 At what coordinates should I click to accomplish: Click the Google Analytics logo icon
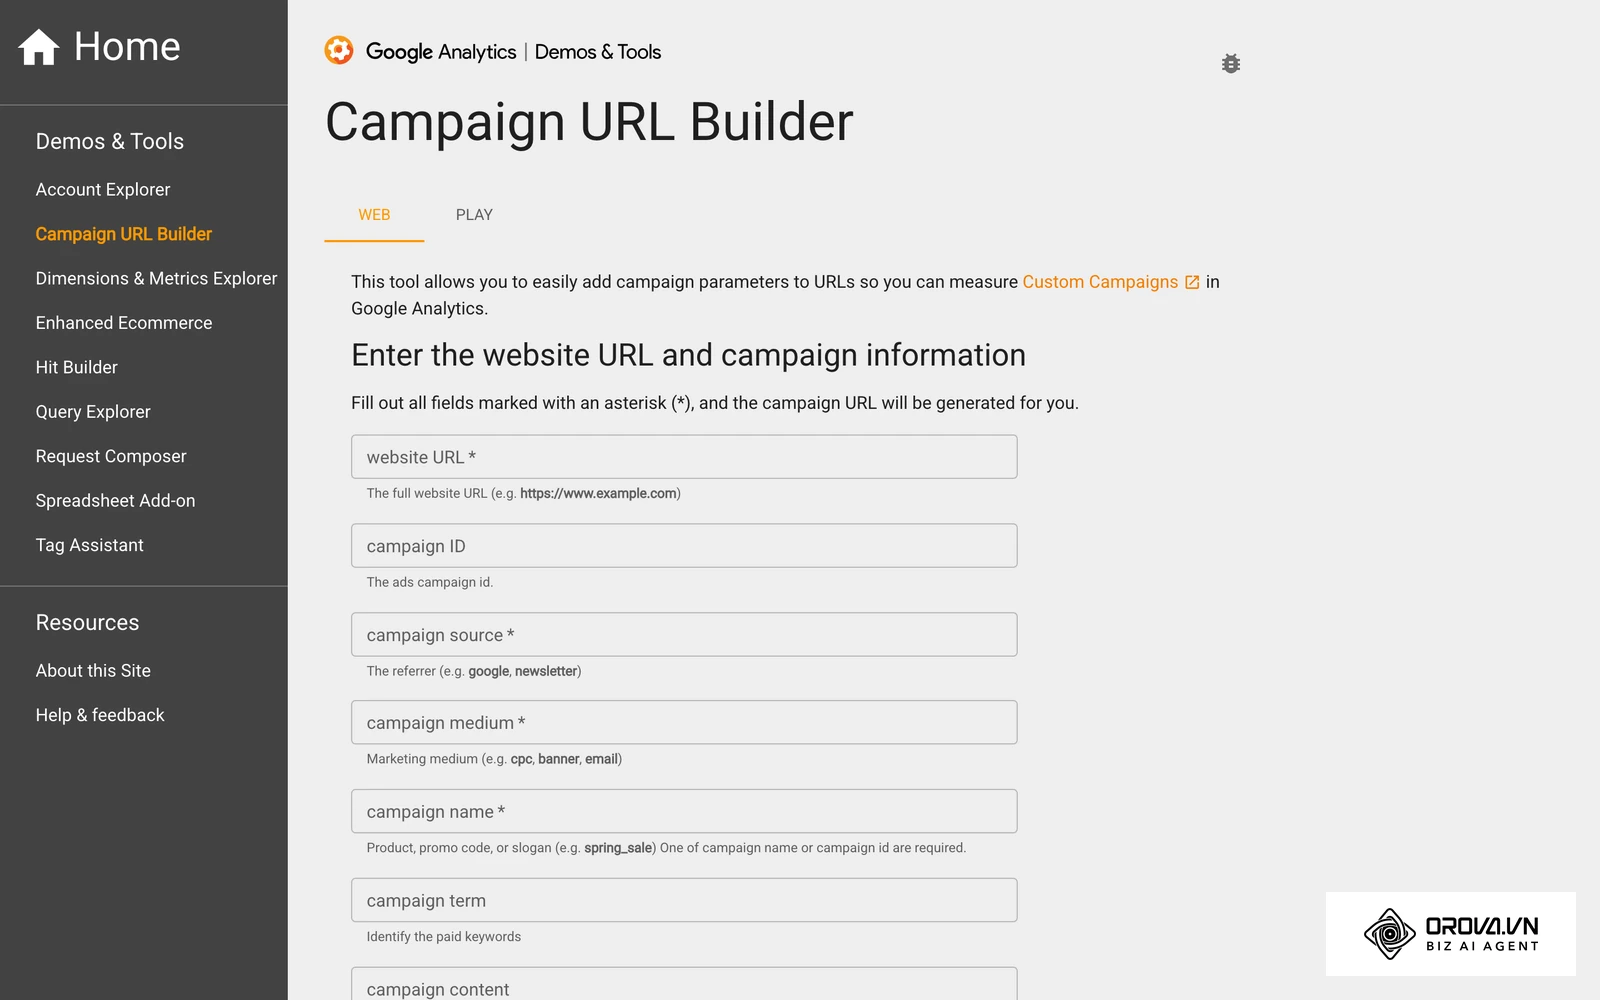(x=339, y=50)
